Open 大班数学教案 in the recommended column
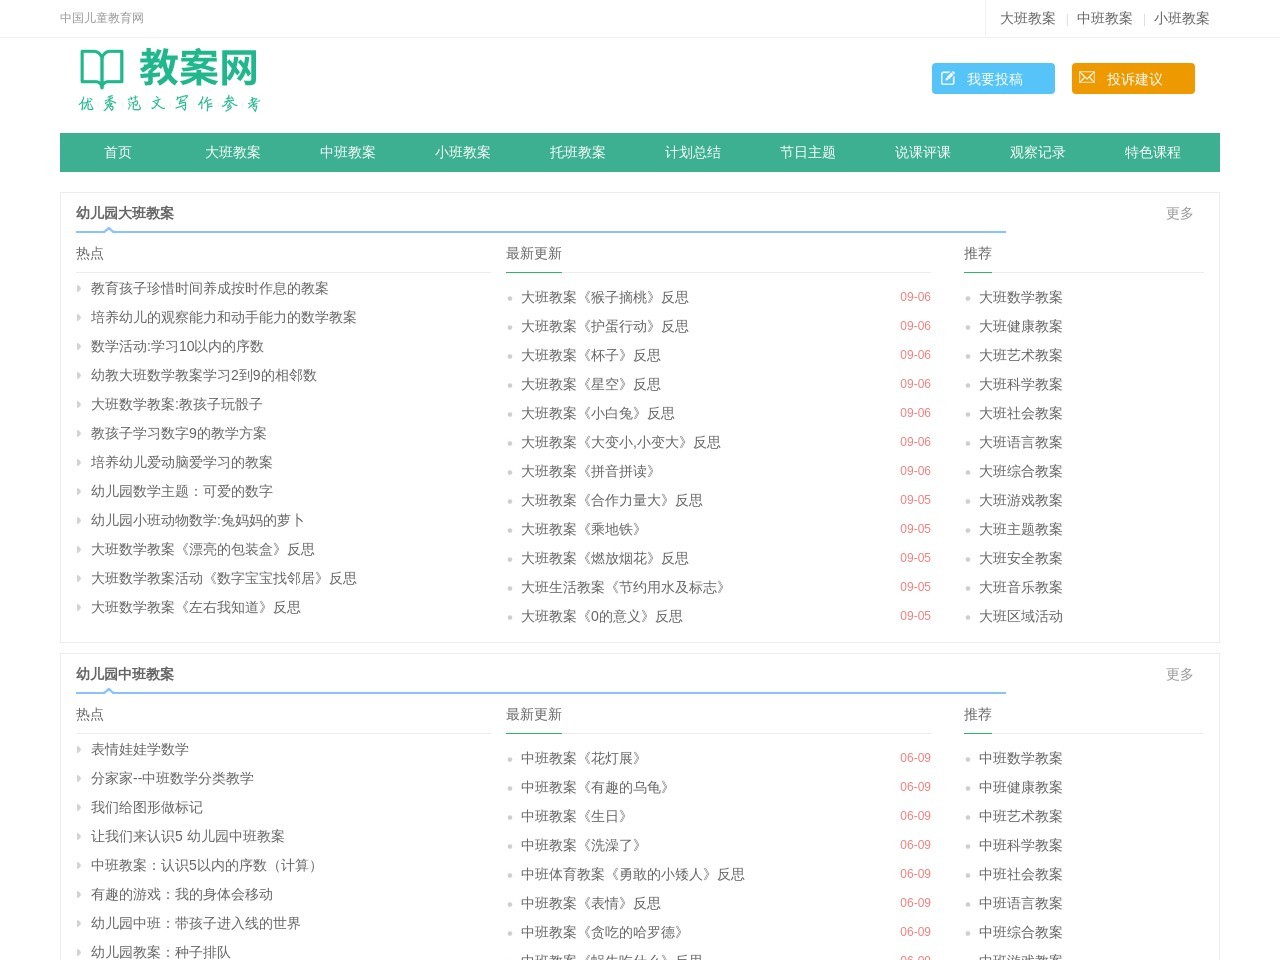The width and height of the screenshot is (1280, 960). click(x=1021, y=297)
